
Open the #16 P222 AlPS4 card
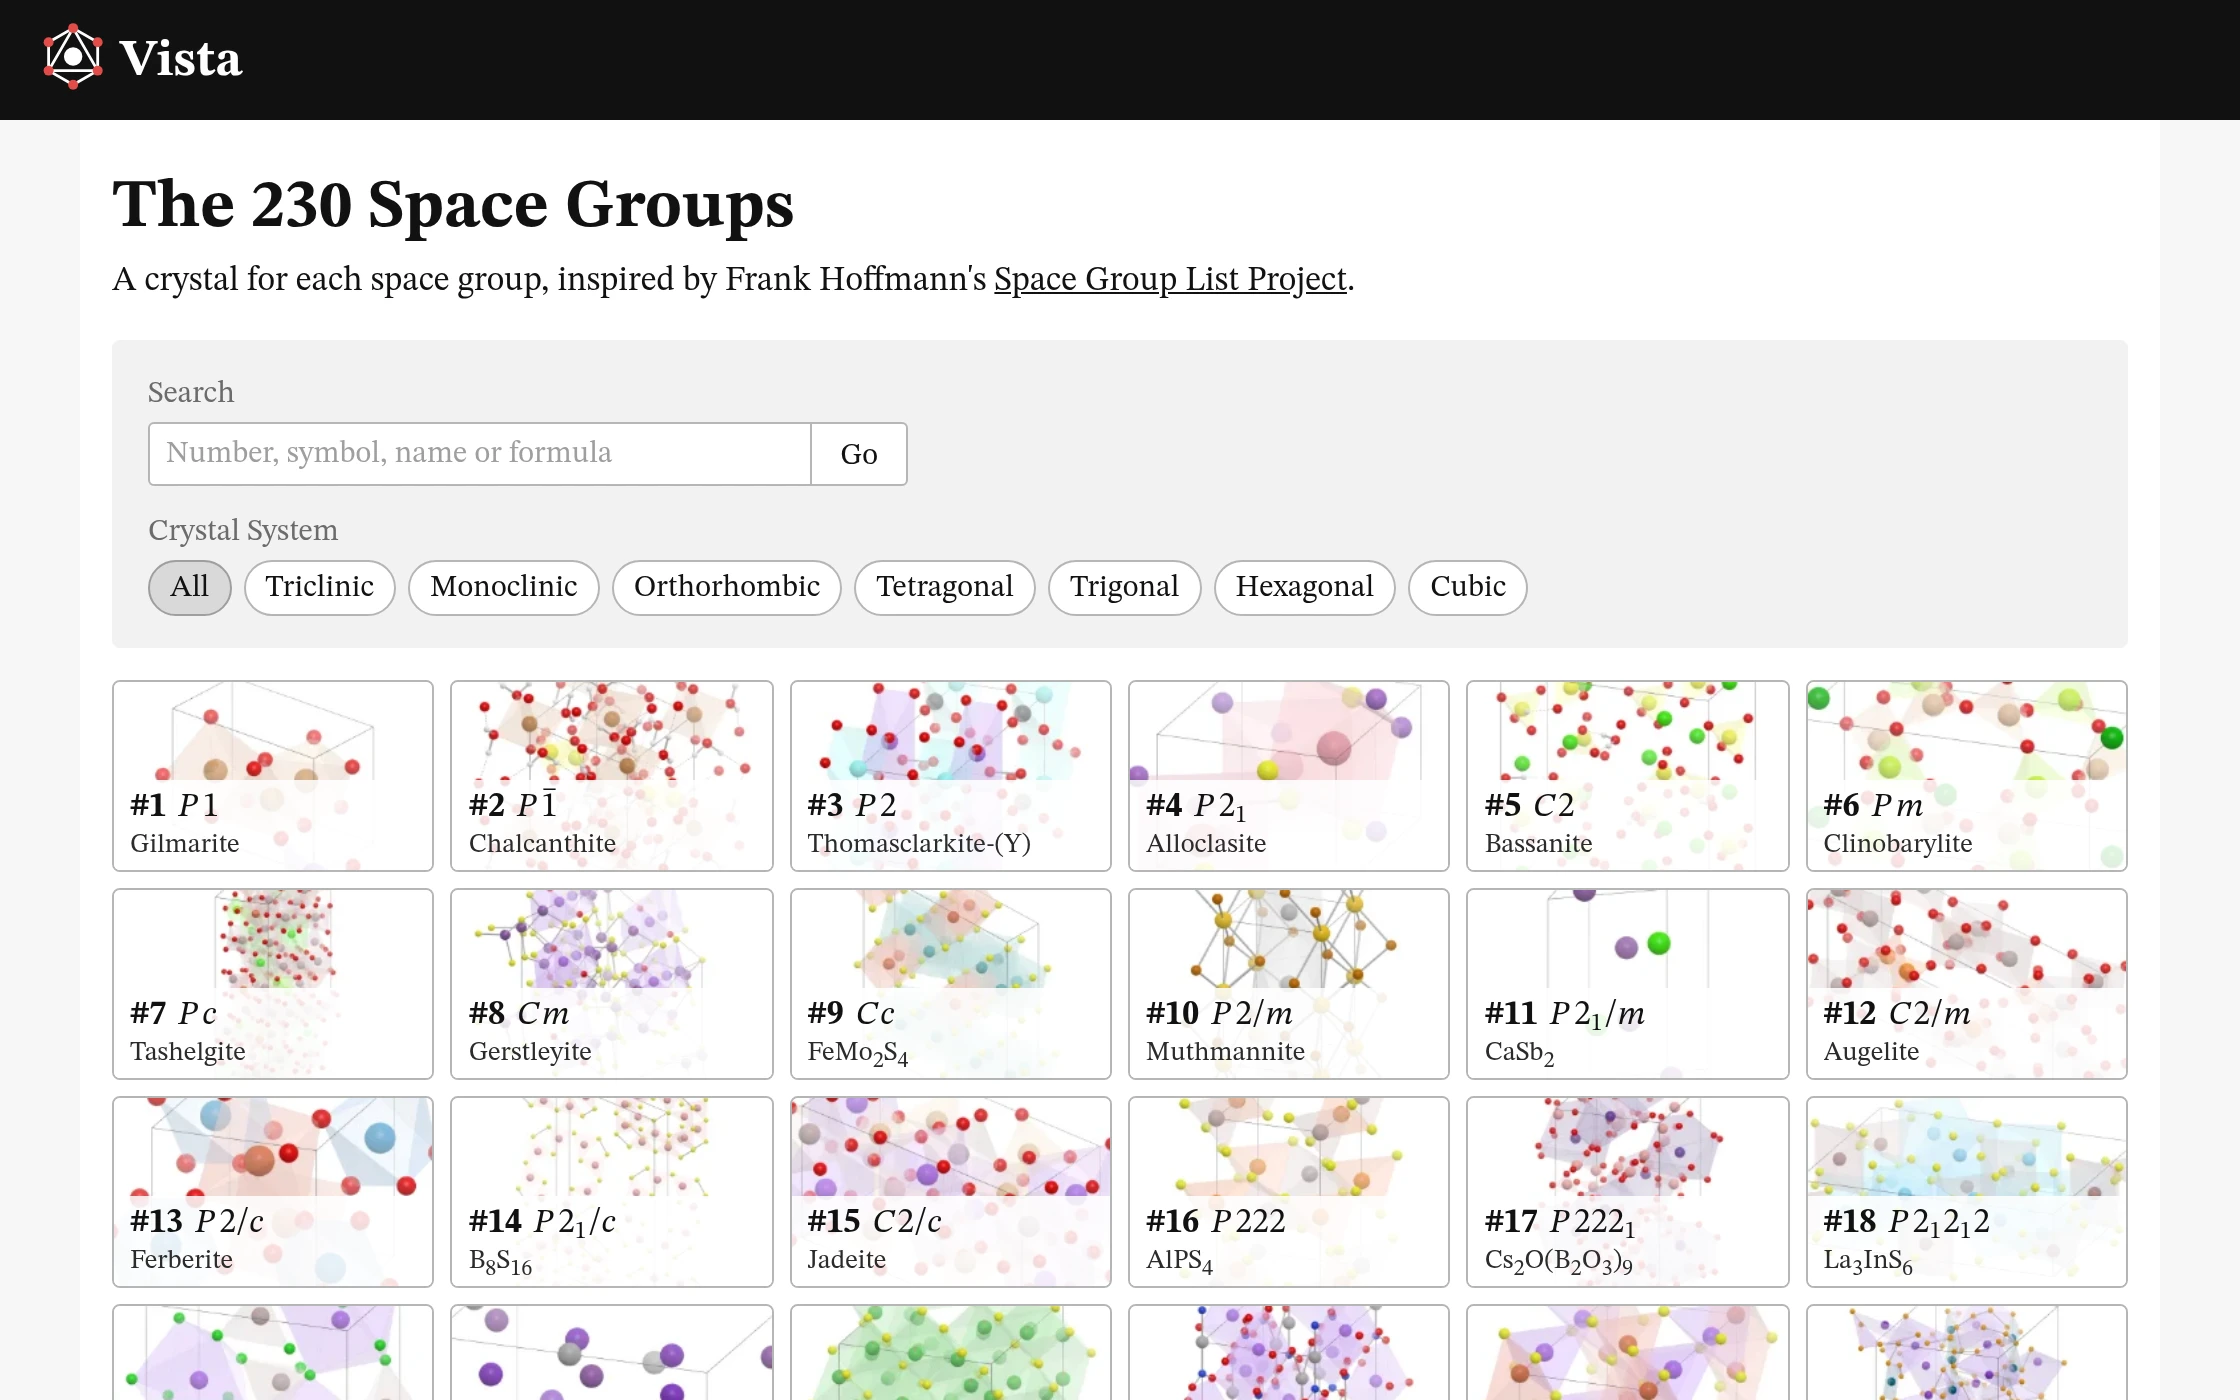pos(1289,1192)
